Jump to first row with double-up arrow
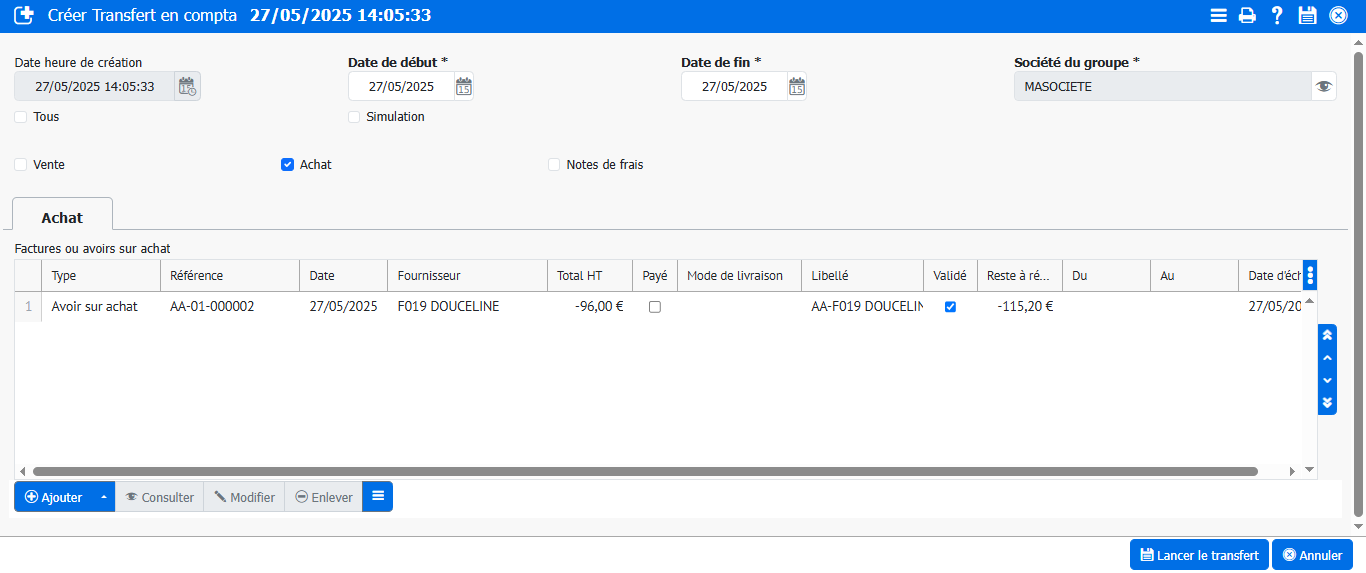This screenshot has height=573, width=1366. 1328,335
